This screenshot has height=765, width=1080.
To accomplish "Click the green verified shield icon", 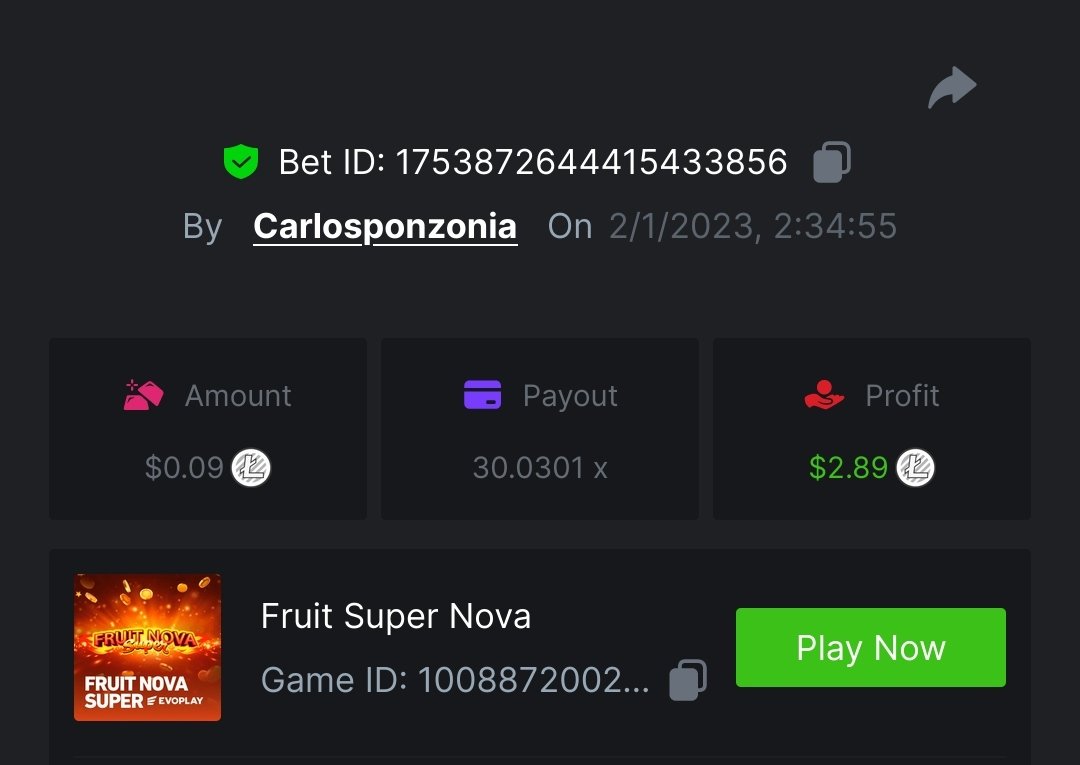I will (240, 162).
